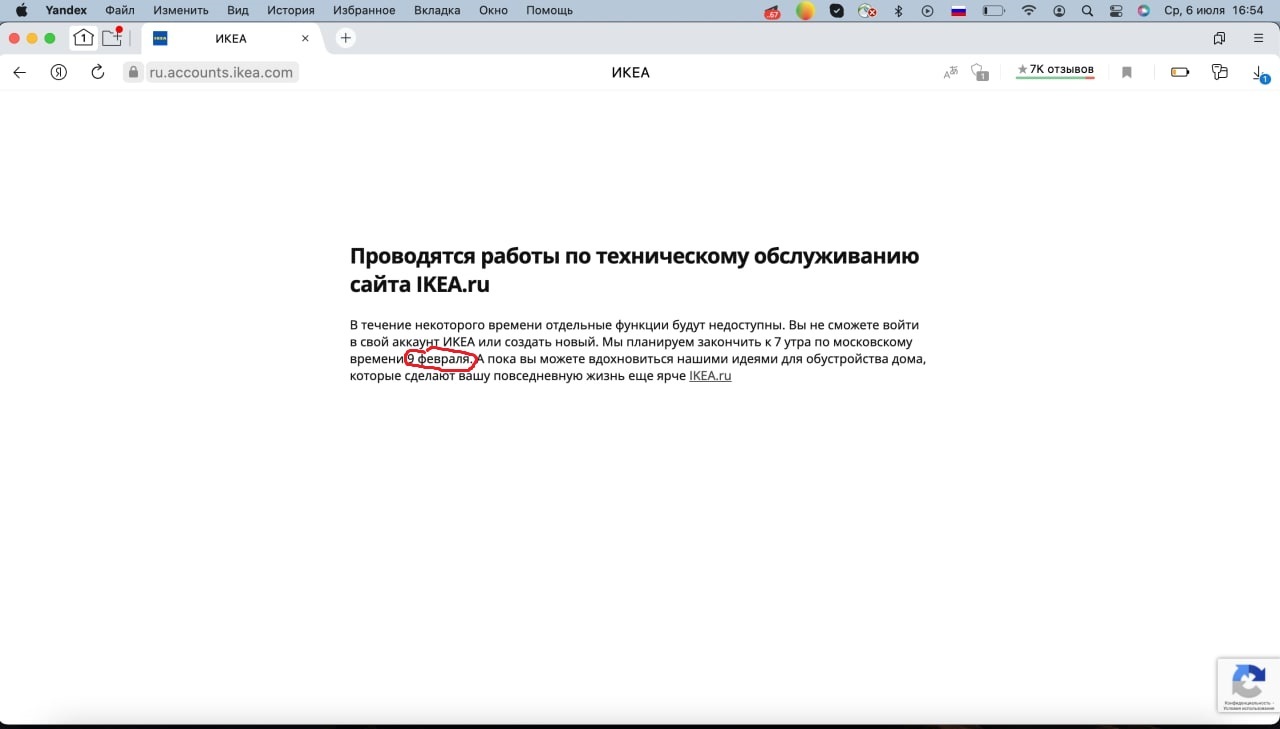Close the ИКЕА tab
Image resolution: width=1280 pixels, height=729 pixels.
(x=306, y=39)
